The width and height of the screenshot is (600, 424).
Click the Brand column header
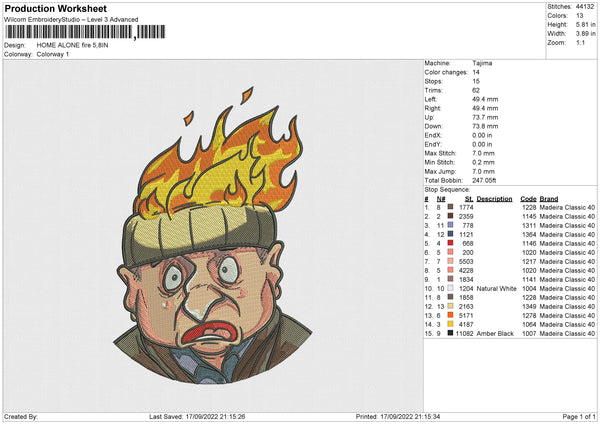pyautogui.click(x=549, y=199)
